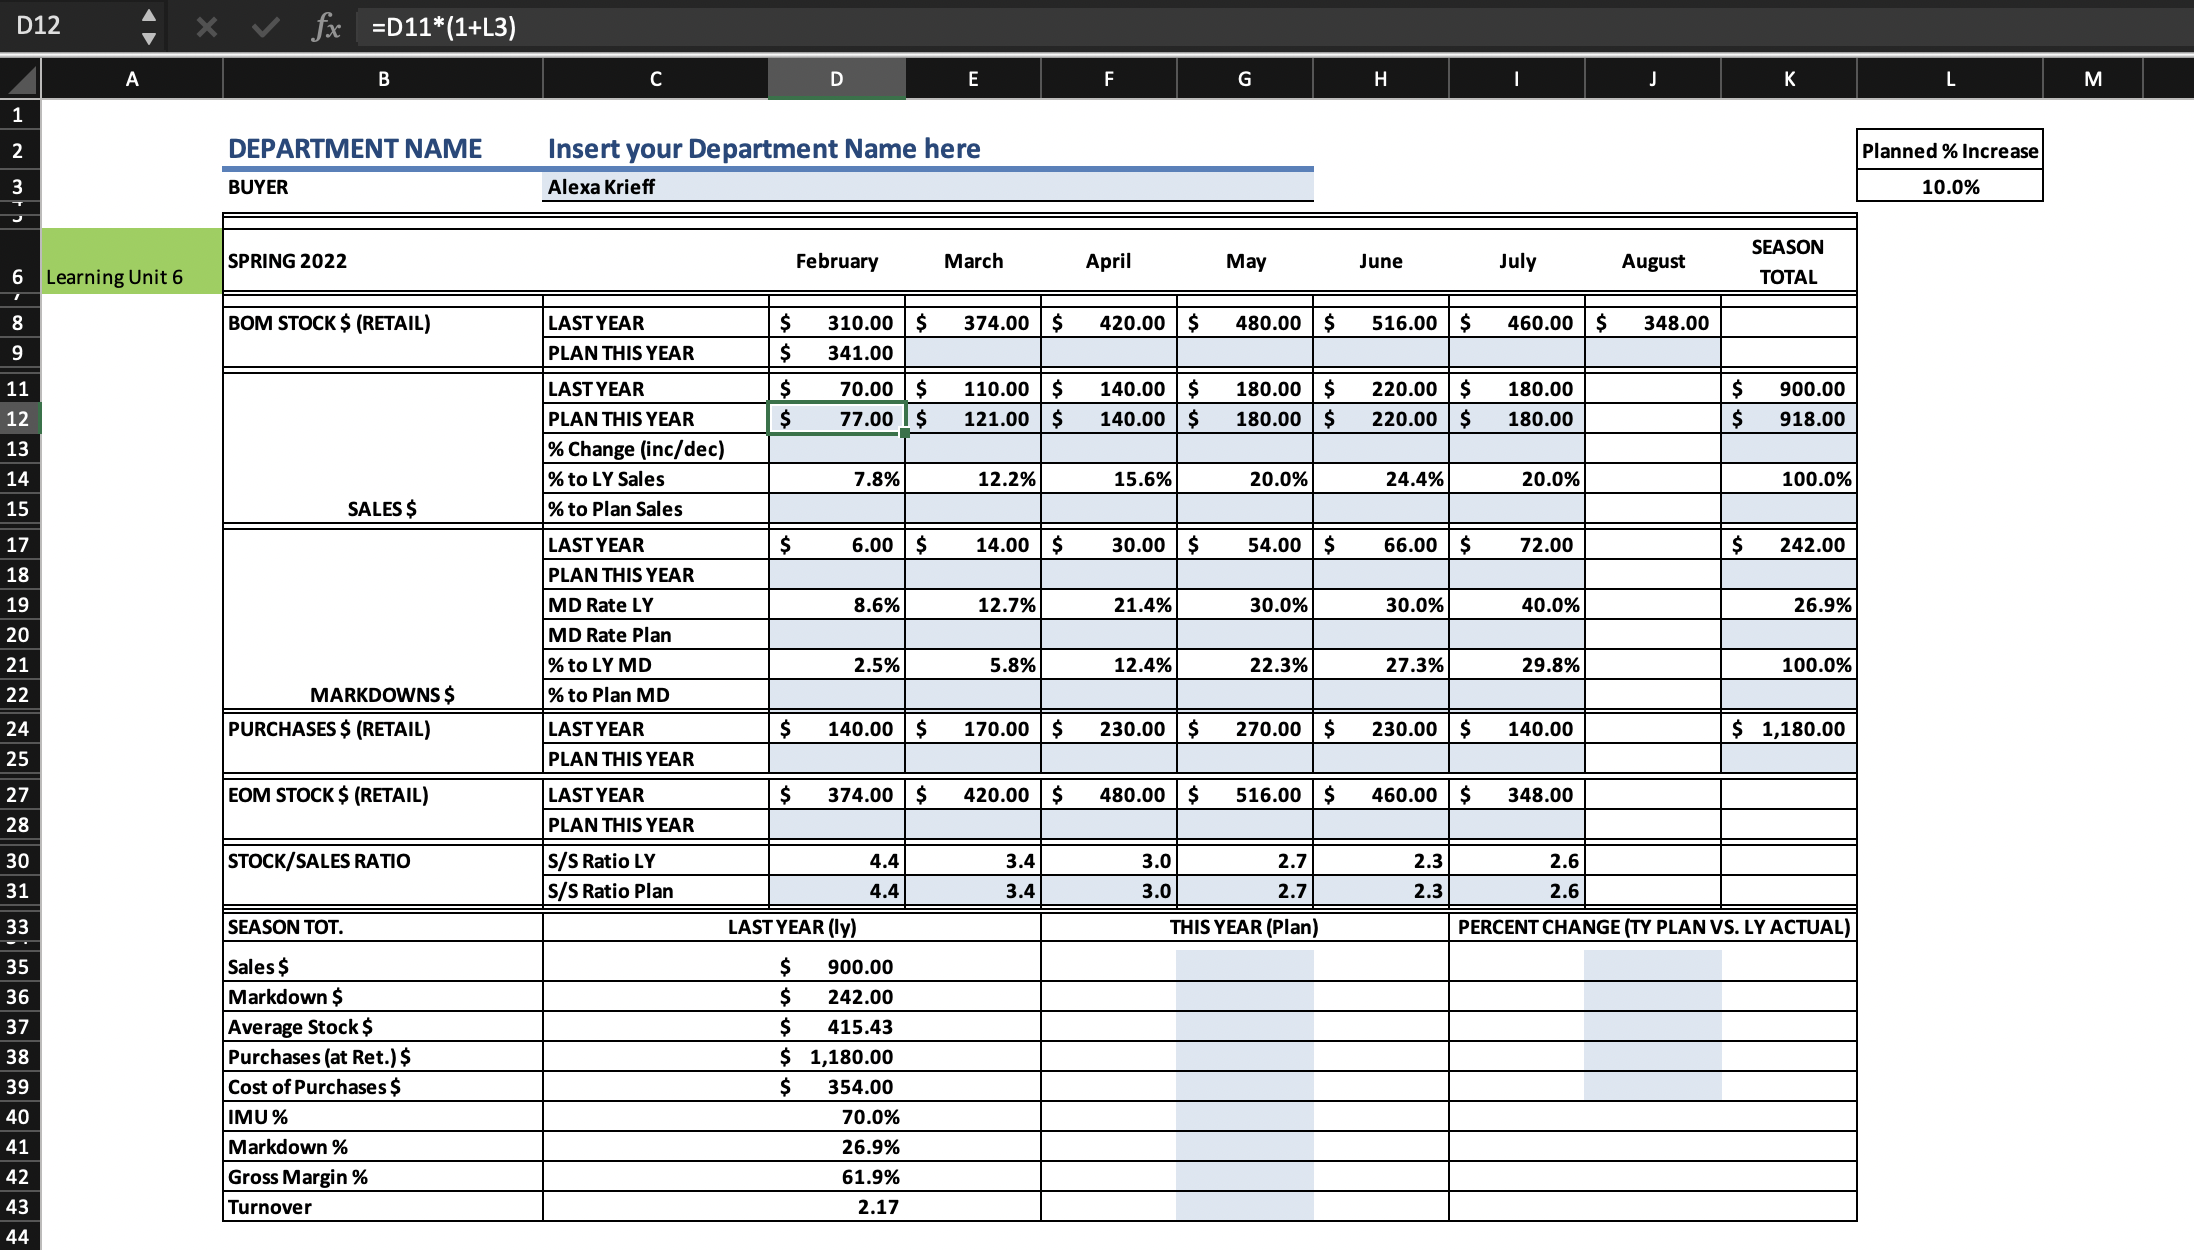Select February sales plan cell $77.00

point(837,419)
